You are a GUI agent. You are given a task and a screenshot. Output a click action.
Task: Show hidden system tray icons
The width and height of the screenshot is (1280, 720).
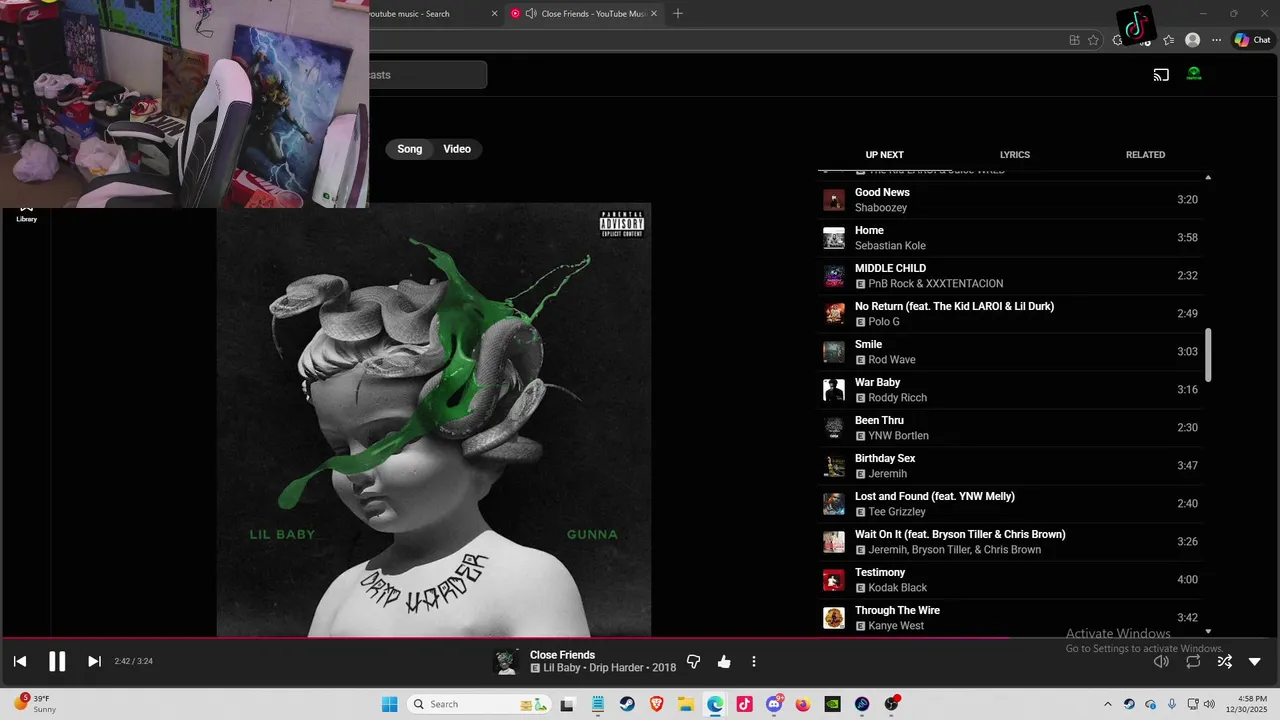point(1107,704)
